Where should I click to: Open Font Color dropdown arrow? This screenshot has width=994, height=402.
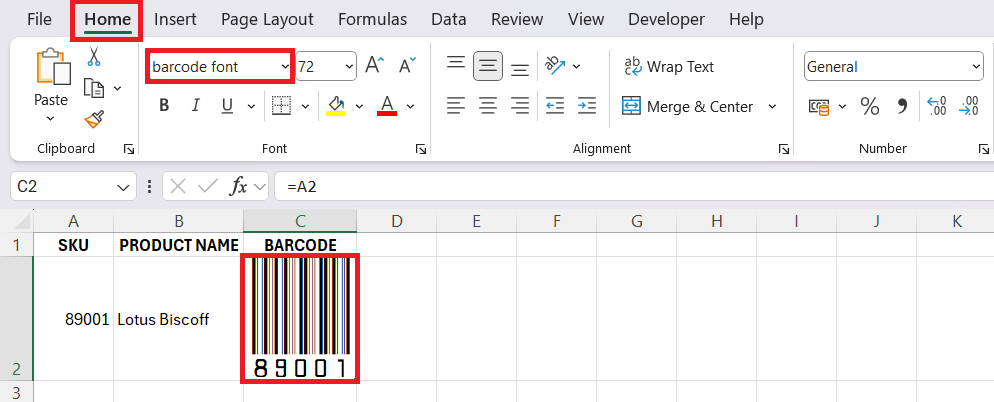click(410, 107)
